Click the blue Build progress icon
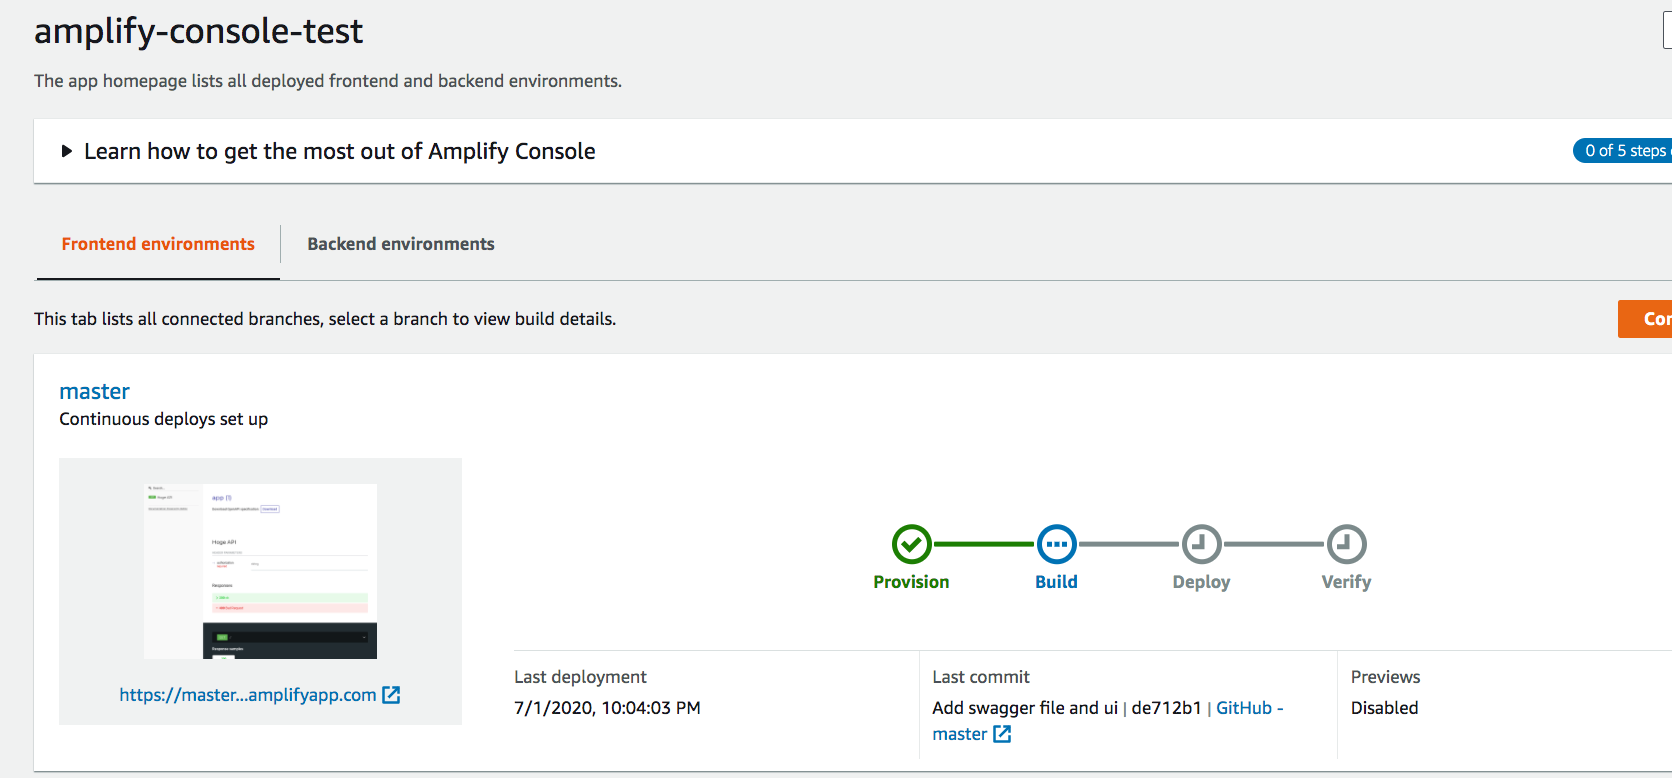Viewport: 1672px width, 778px height. [1056, 545]
